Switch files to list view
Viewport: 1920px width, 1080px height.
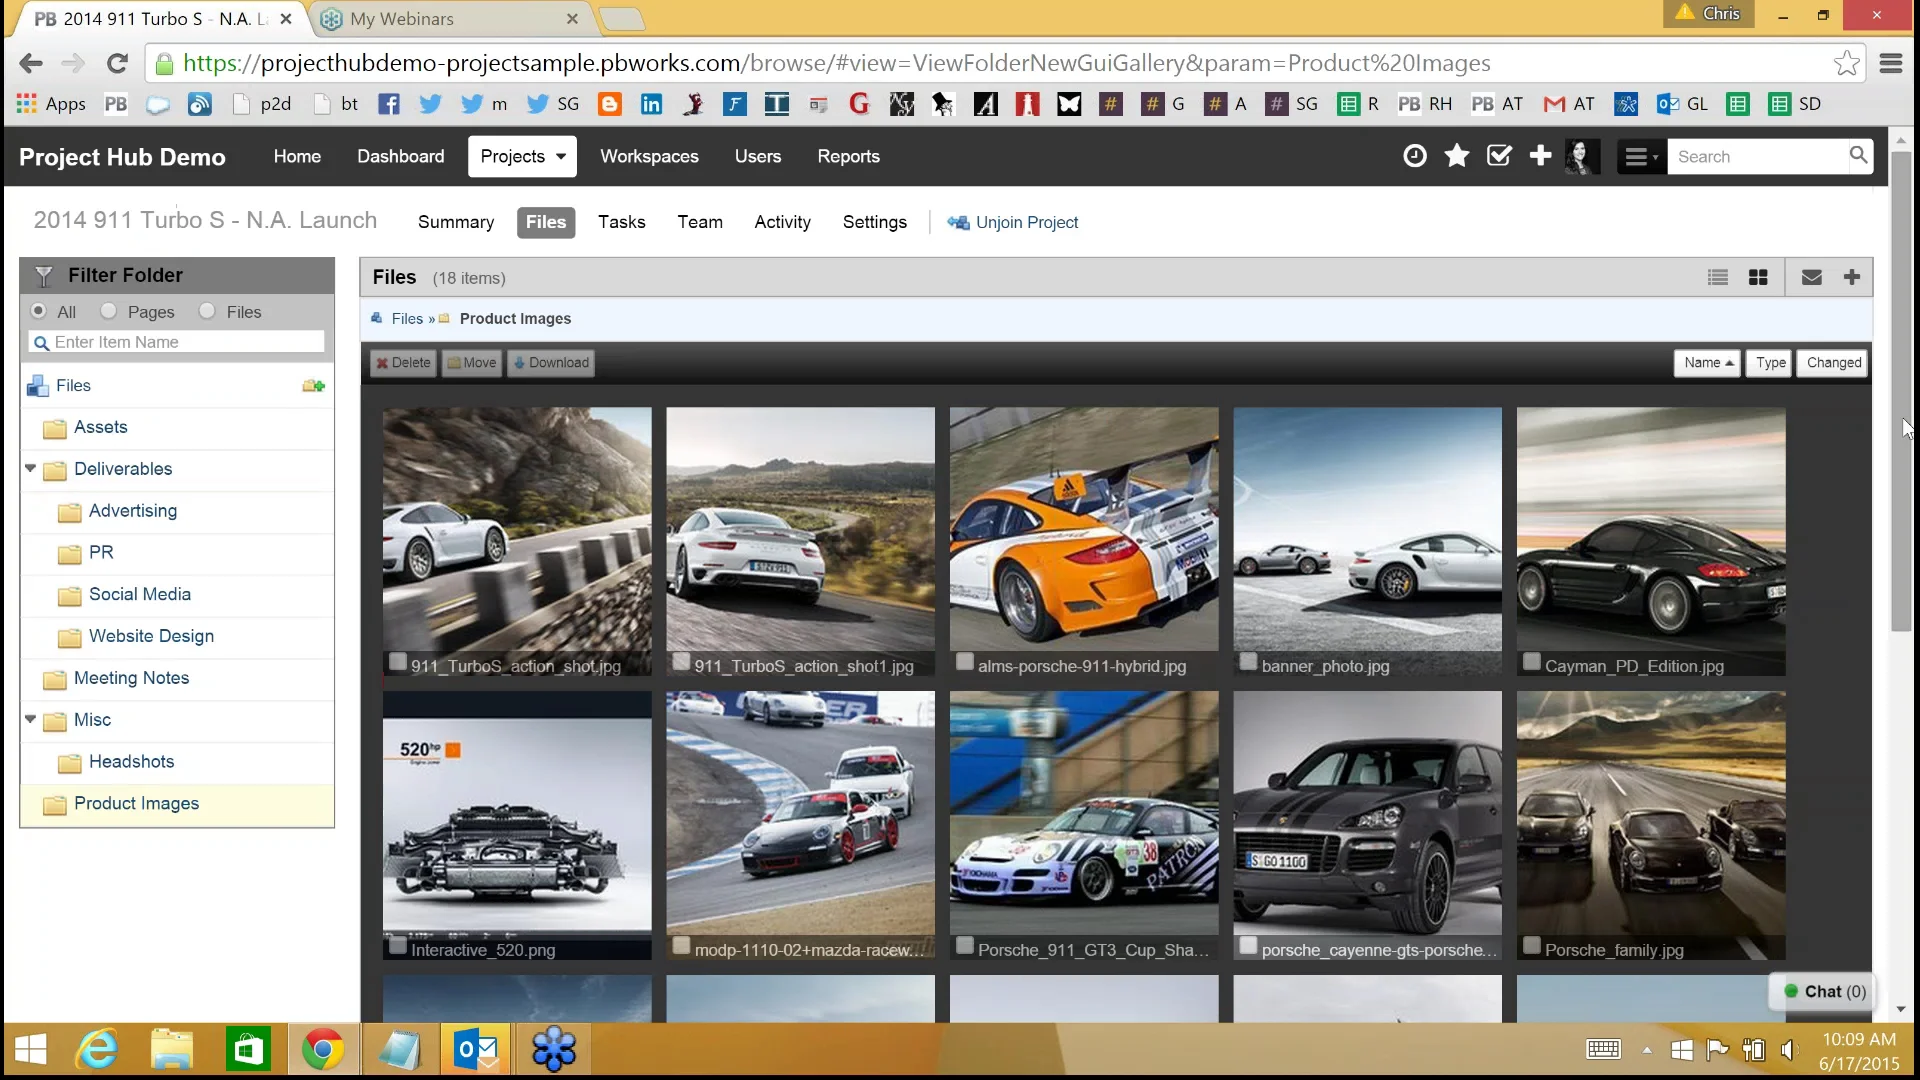1718,278
